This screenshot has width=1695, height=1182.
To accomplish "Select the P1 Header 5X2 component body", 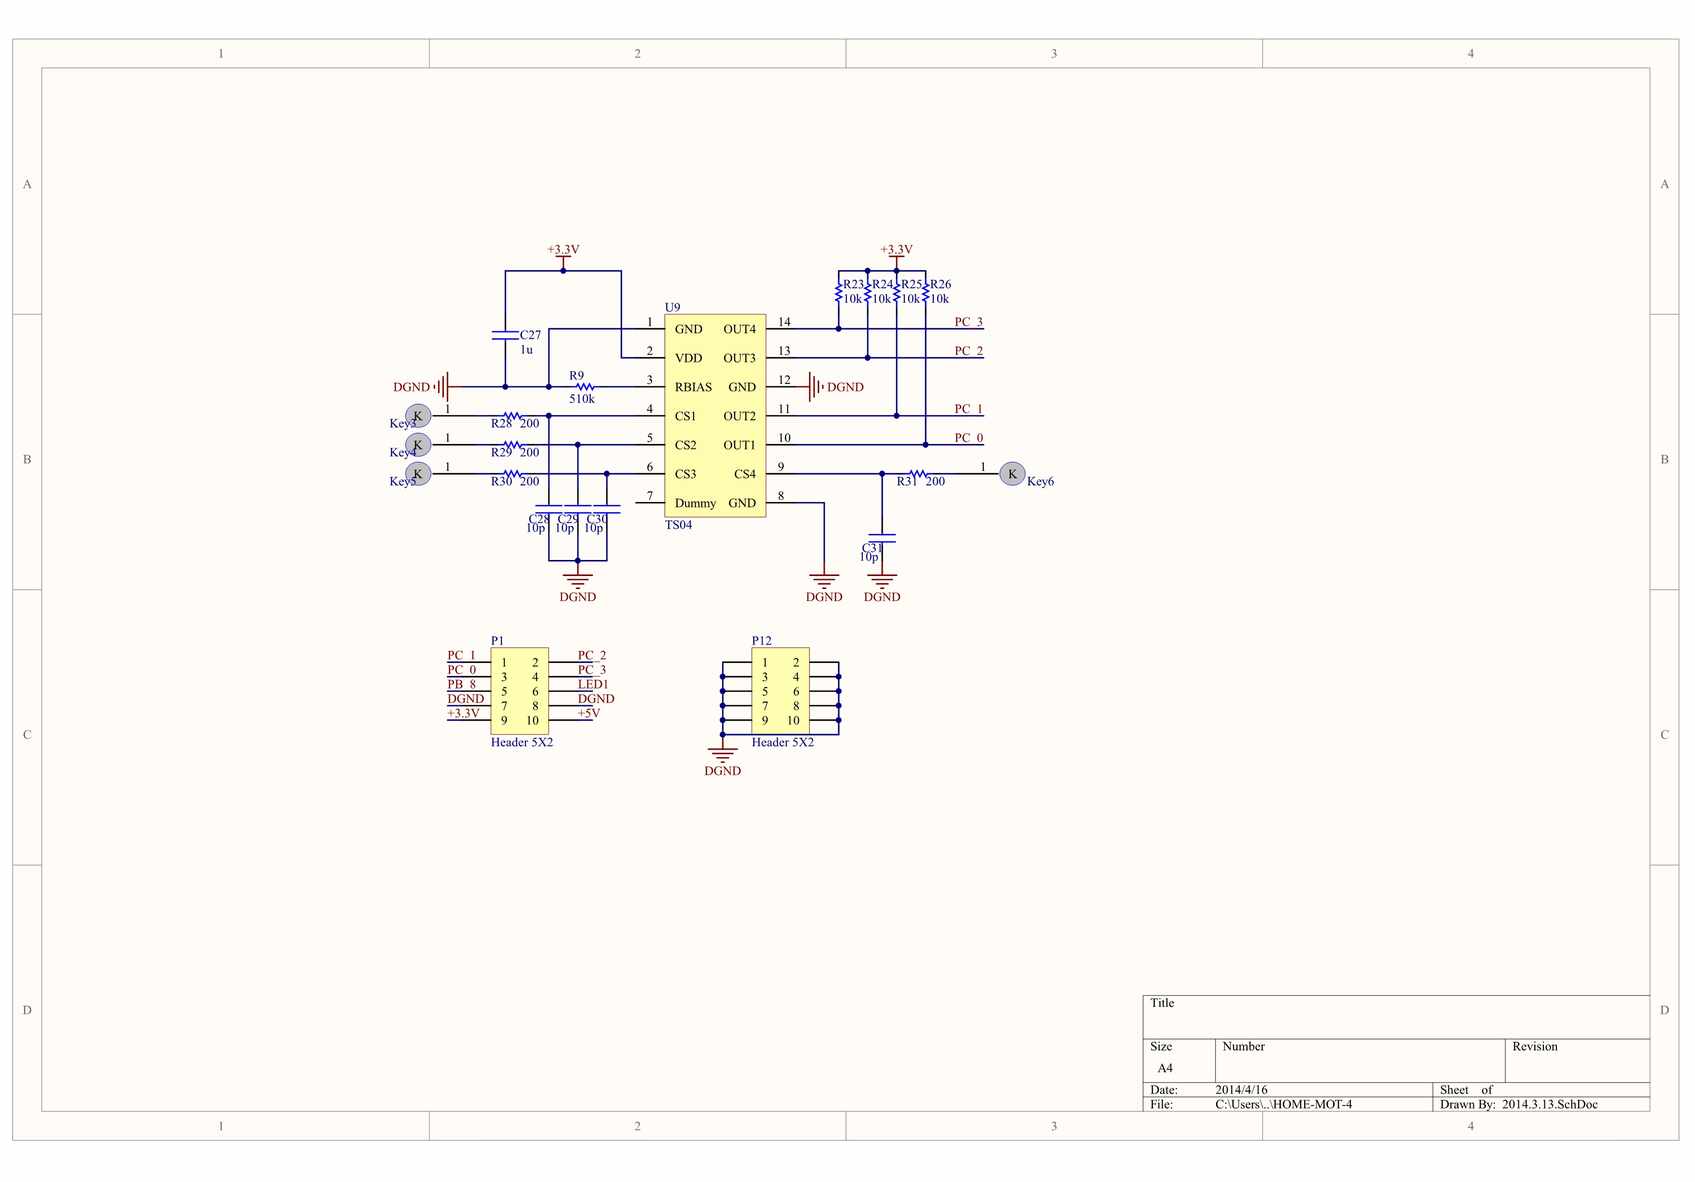I will point(519,691).
